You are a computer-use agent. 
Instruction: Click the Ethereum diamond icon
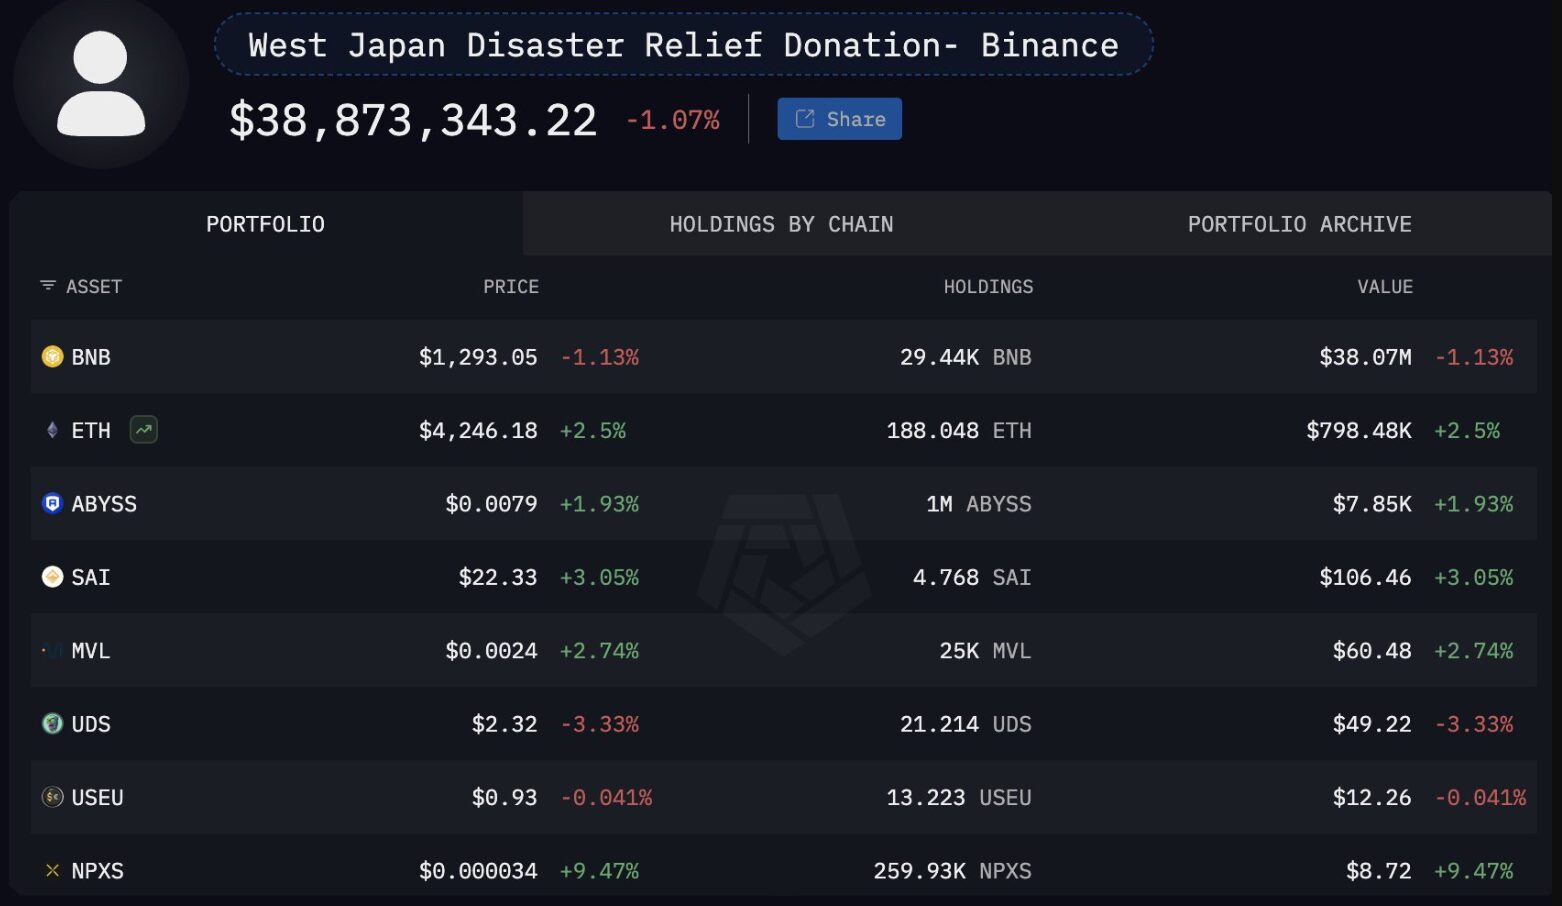52,430
